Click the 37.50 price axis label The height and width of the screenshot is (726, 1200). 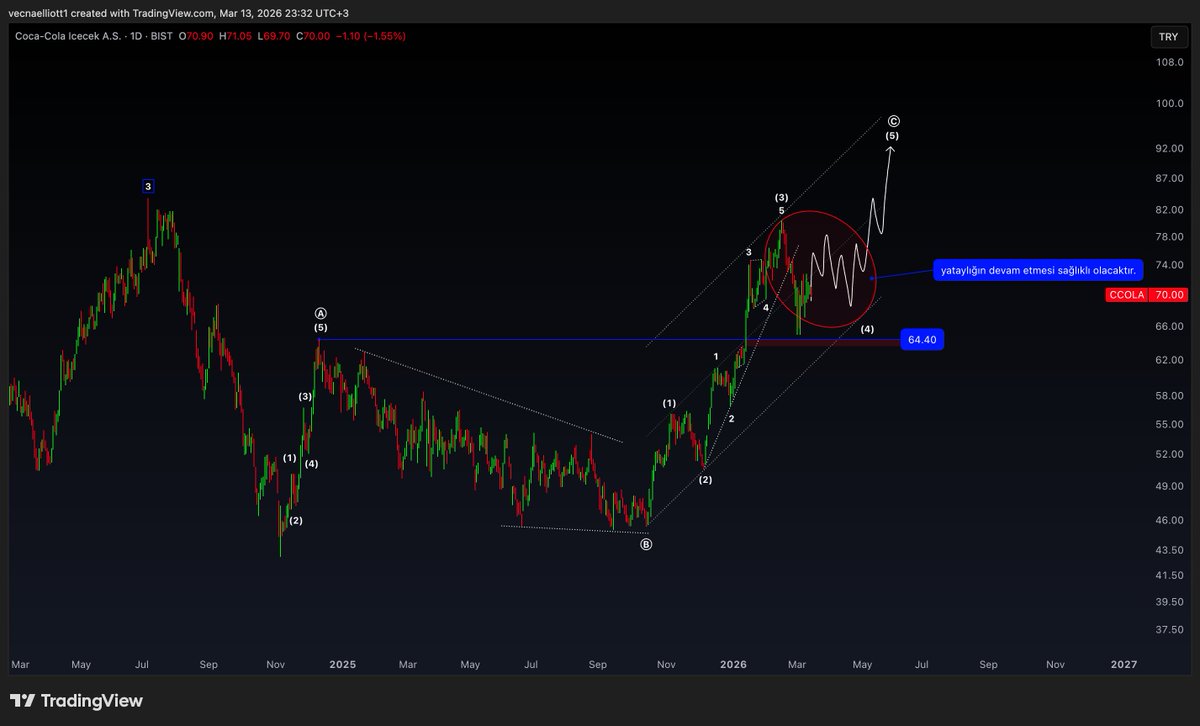point(1169,630)
